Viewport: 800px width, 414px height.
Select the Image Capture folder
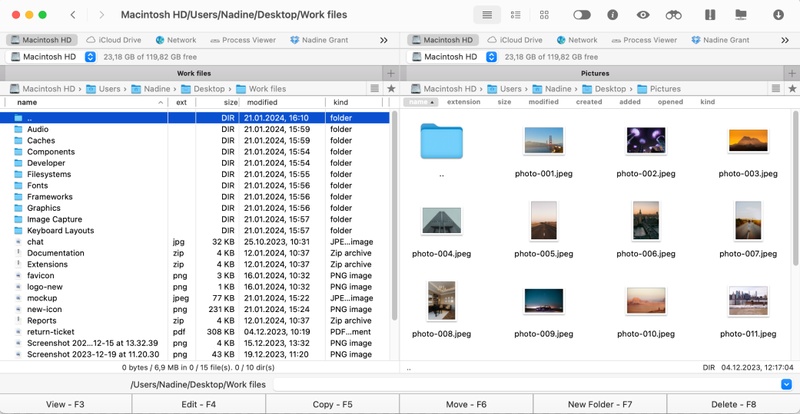[195, 219]
